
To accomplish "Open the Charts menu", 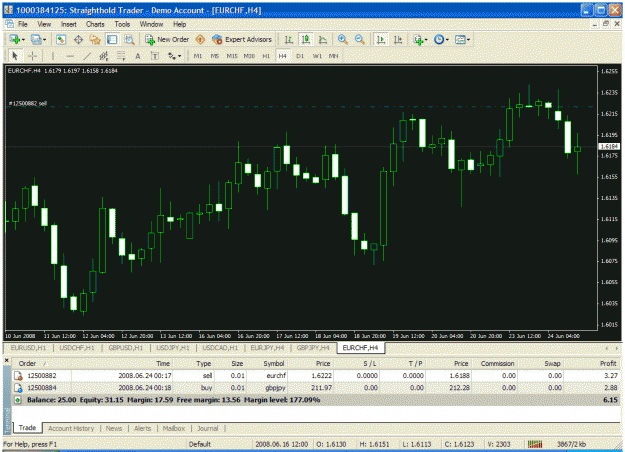I will [95, 24].
